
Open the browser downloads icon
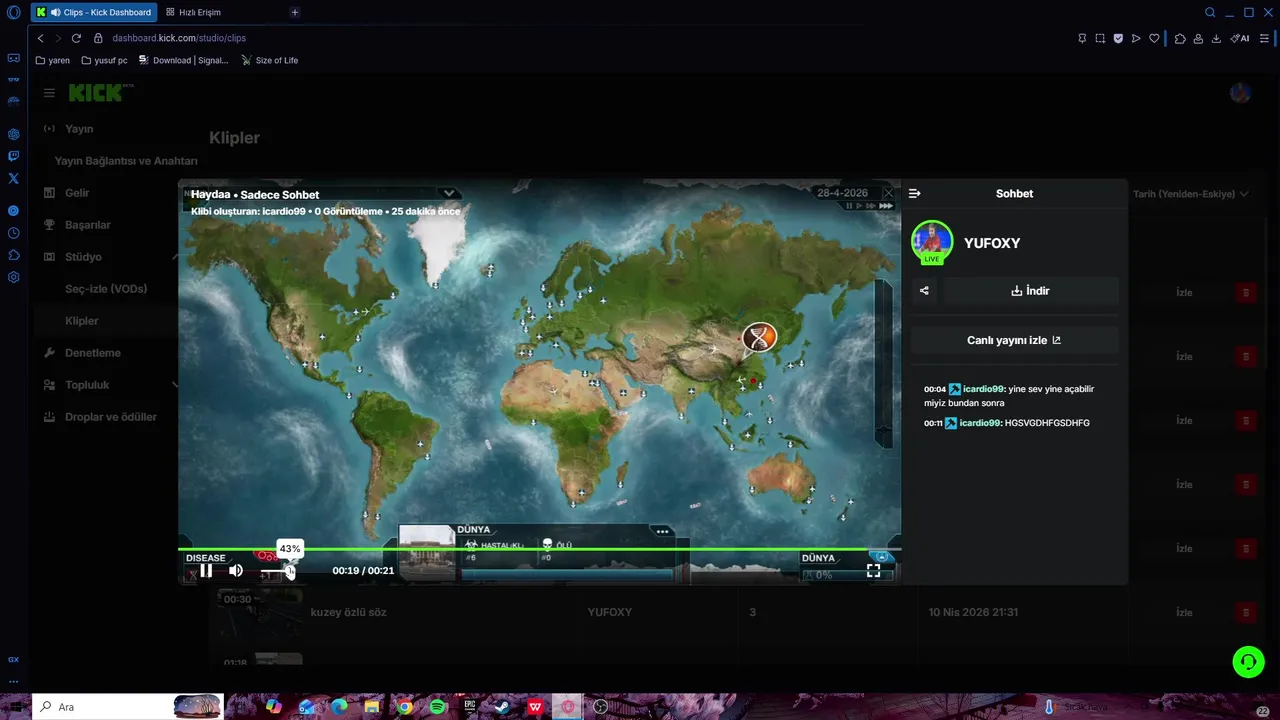tap(1216, 38)
